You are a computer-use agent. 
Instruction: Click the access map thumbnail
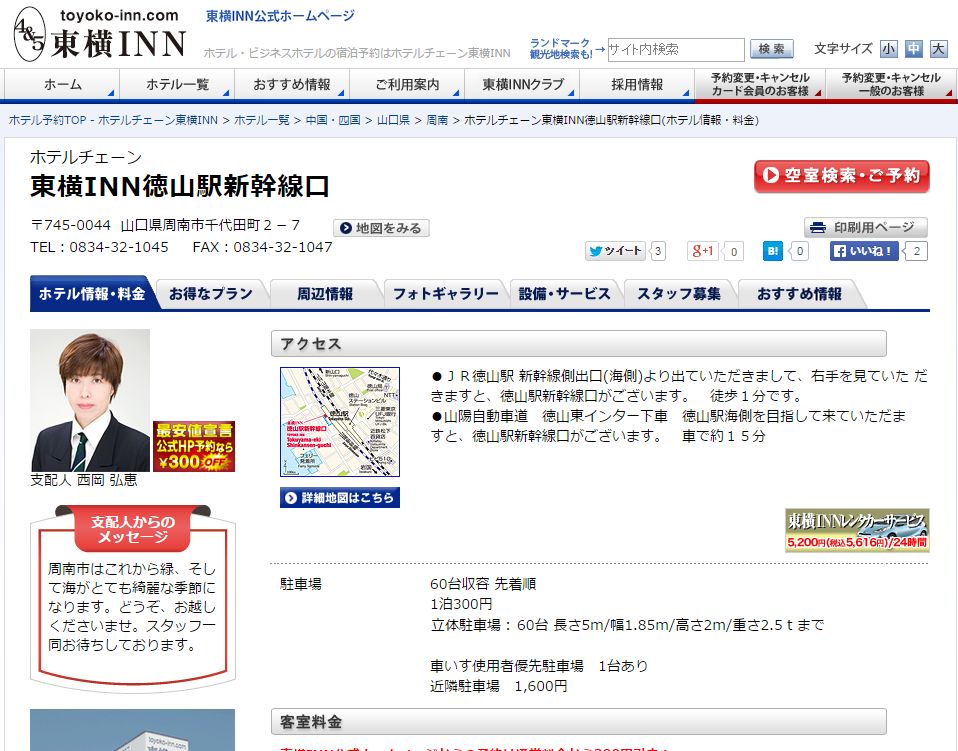[x=340, y=422]
